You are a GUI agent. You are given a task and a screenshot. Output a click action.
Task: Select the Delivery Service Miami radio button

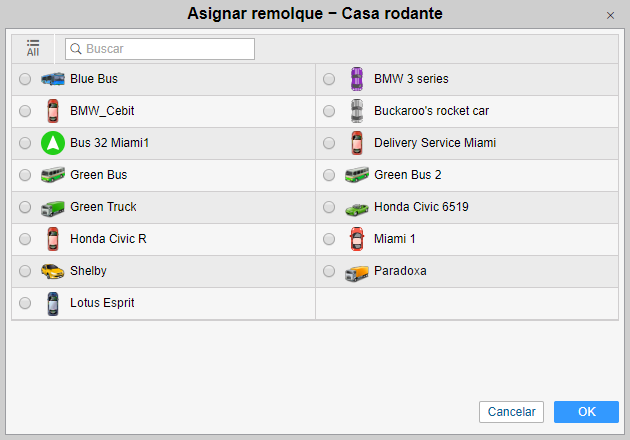pos(329,143)
